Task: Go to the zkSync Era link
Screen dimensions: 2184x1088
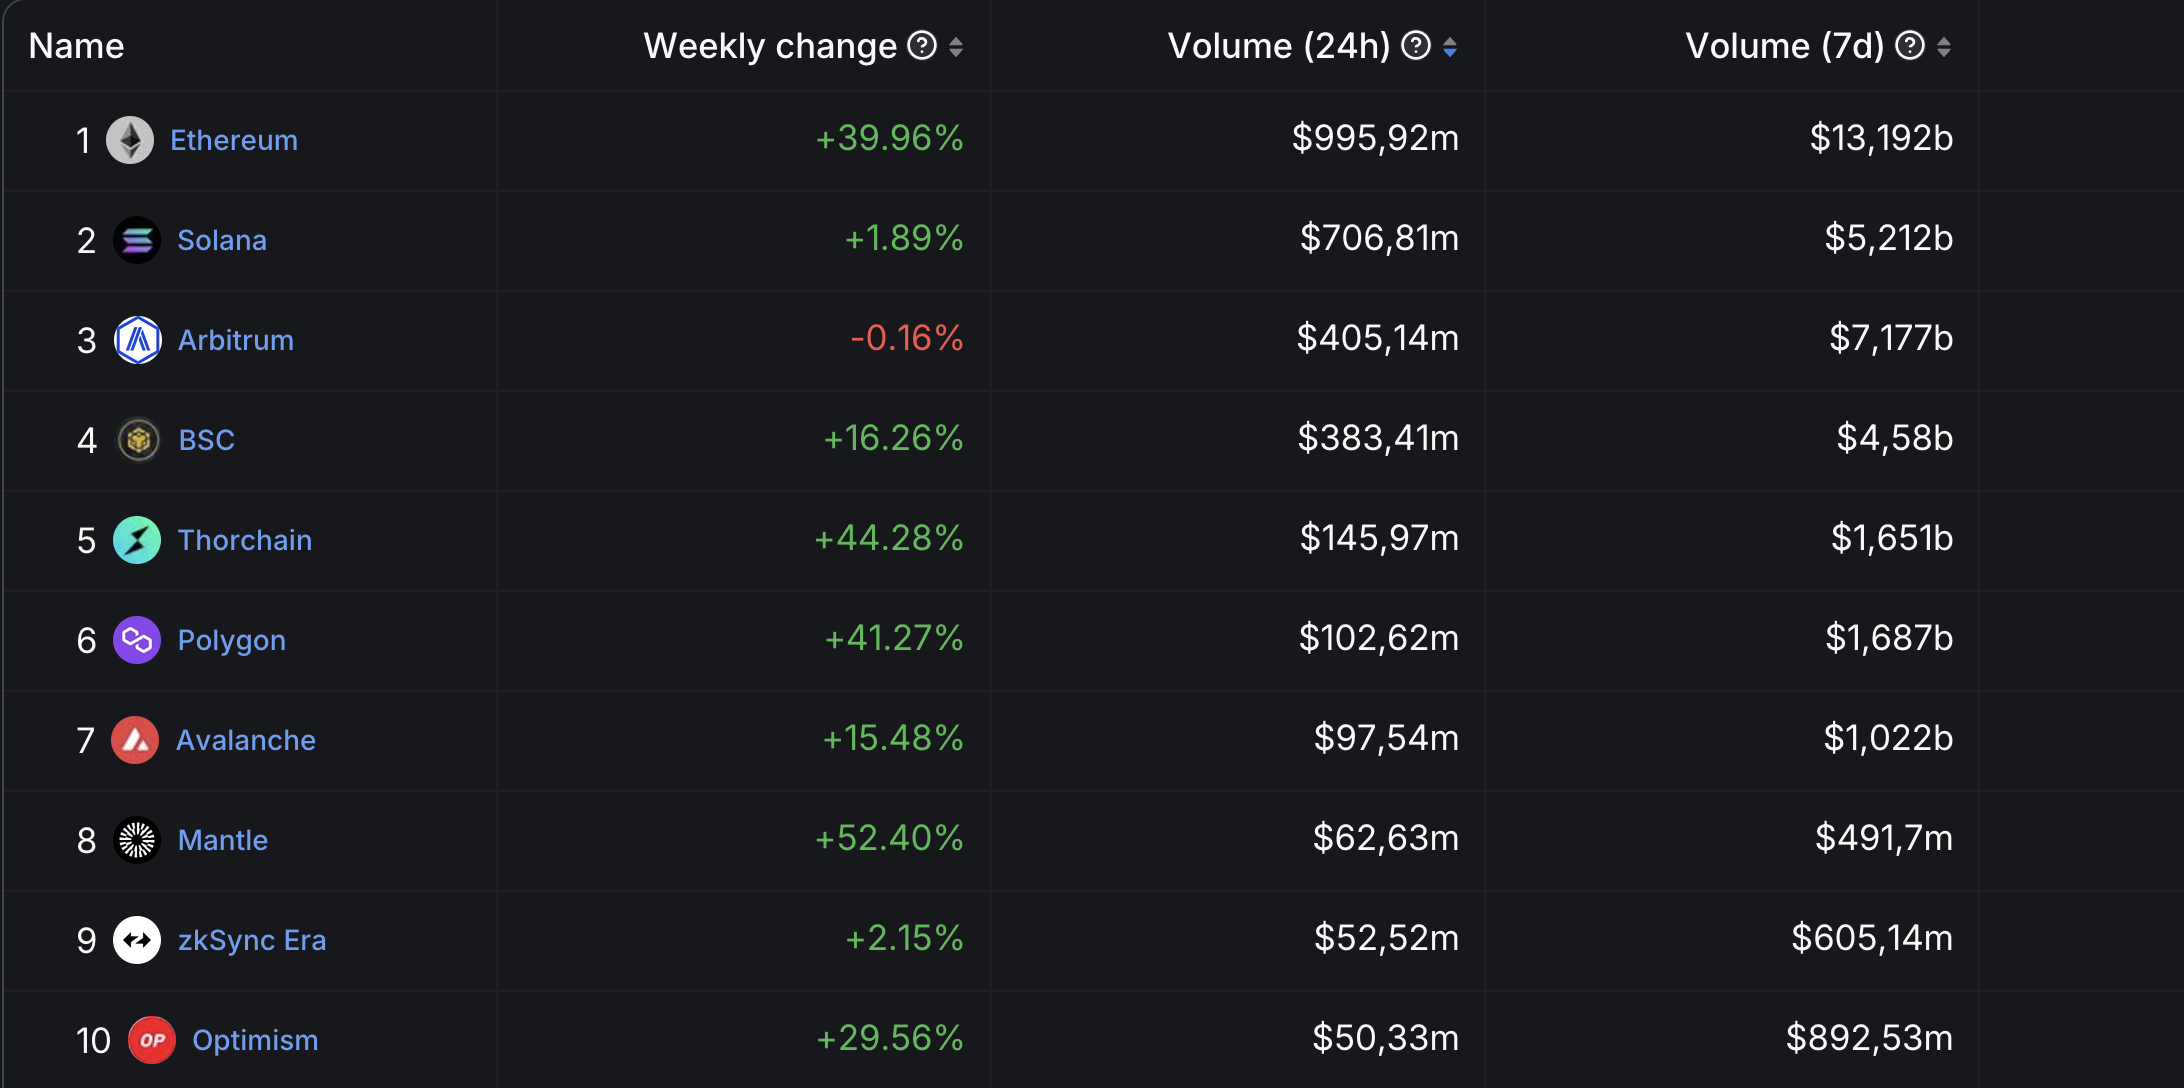Action: (252, 940)
